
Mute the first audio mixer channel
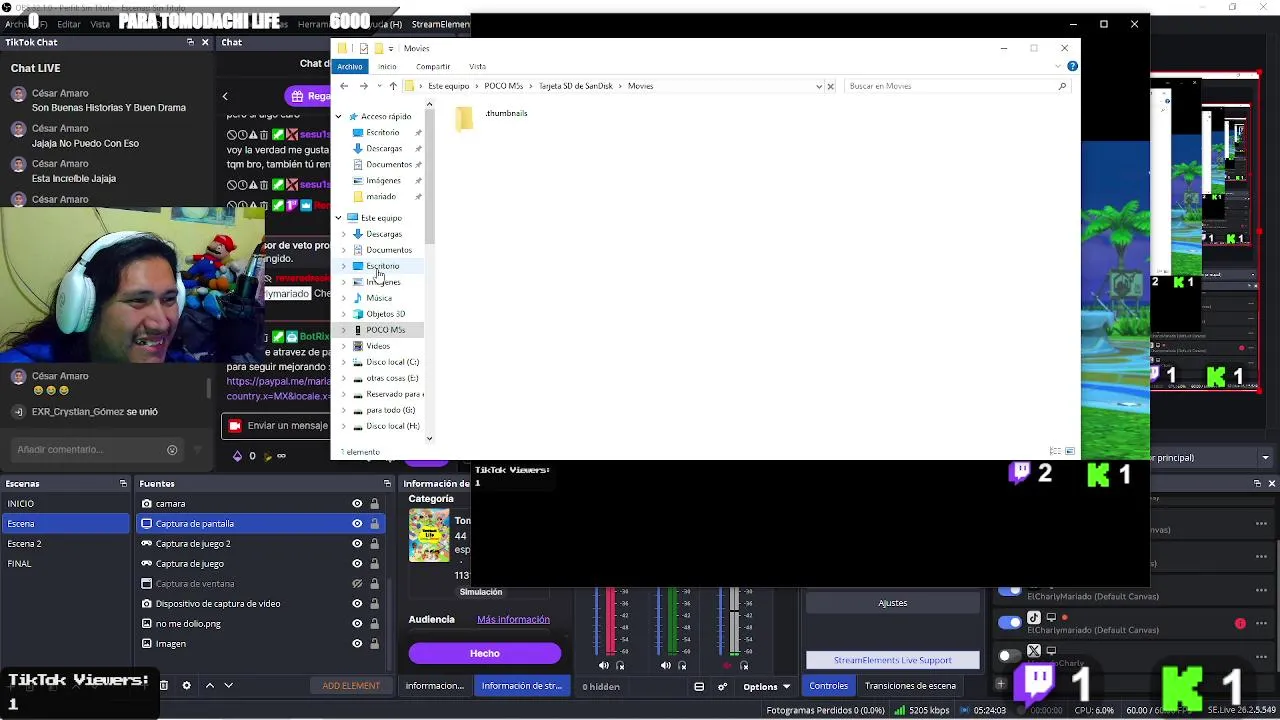coord(603,666)
